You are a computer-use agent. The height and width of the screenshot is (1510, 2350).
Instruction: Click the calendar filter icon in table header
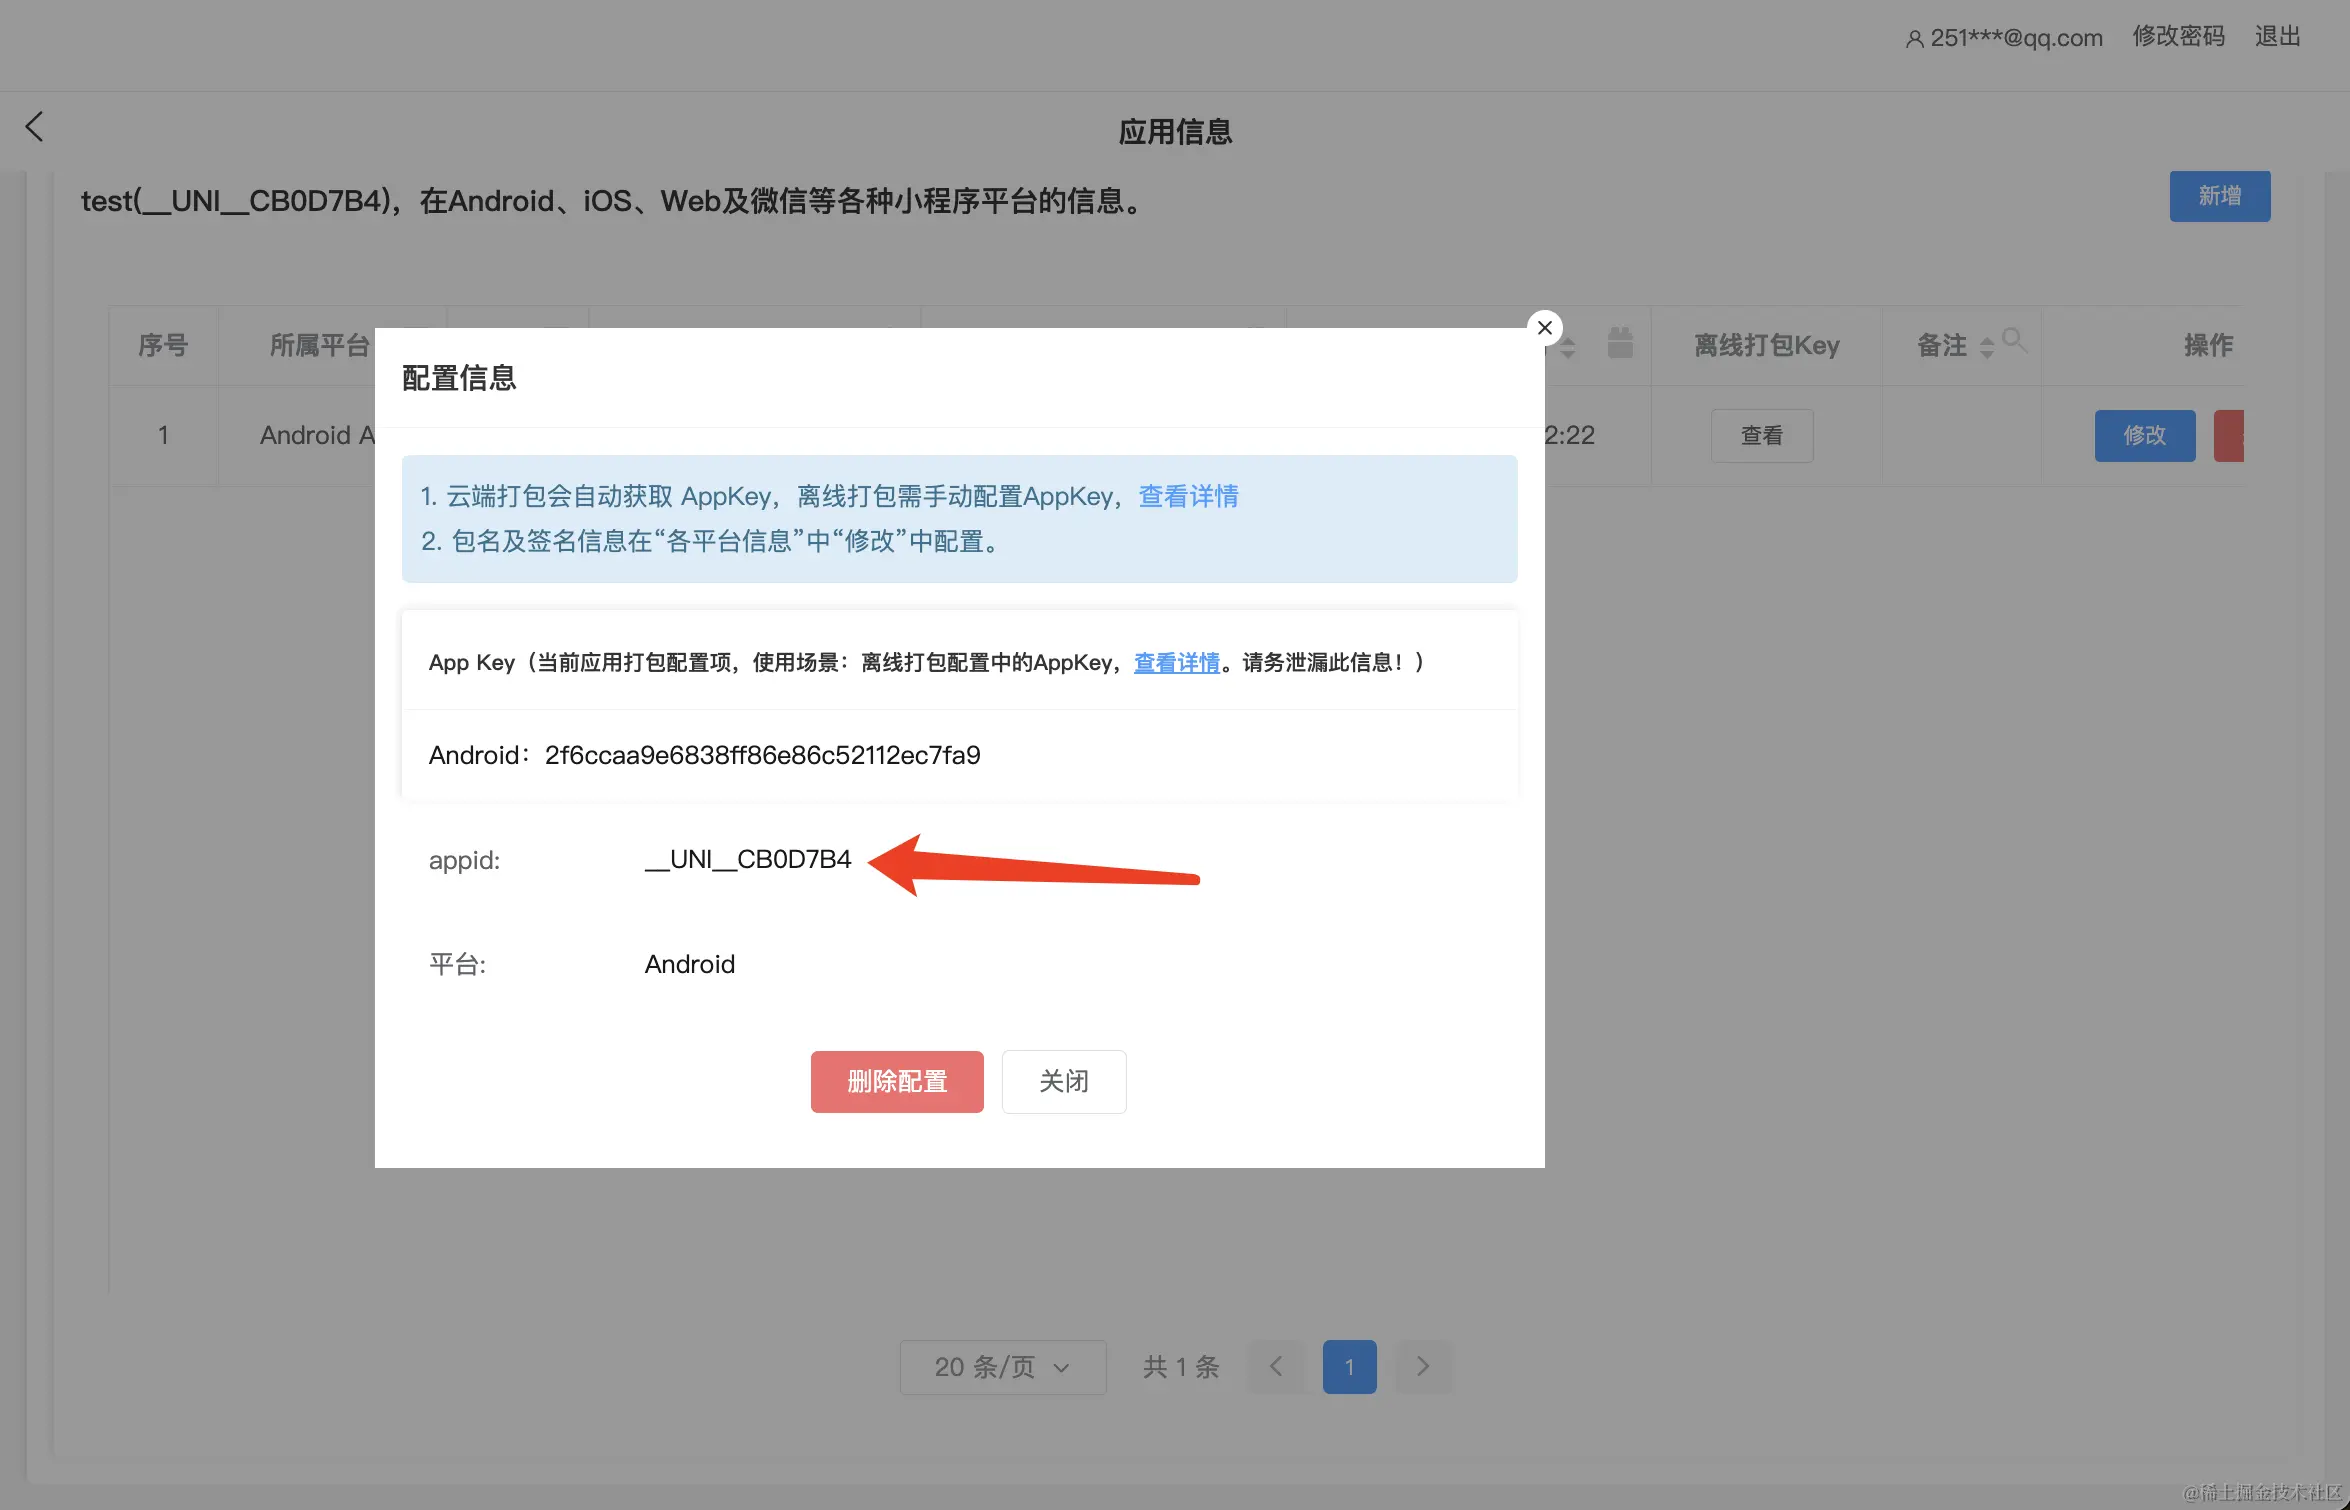[x=1620, y=344]
